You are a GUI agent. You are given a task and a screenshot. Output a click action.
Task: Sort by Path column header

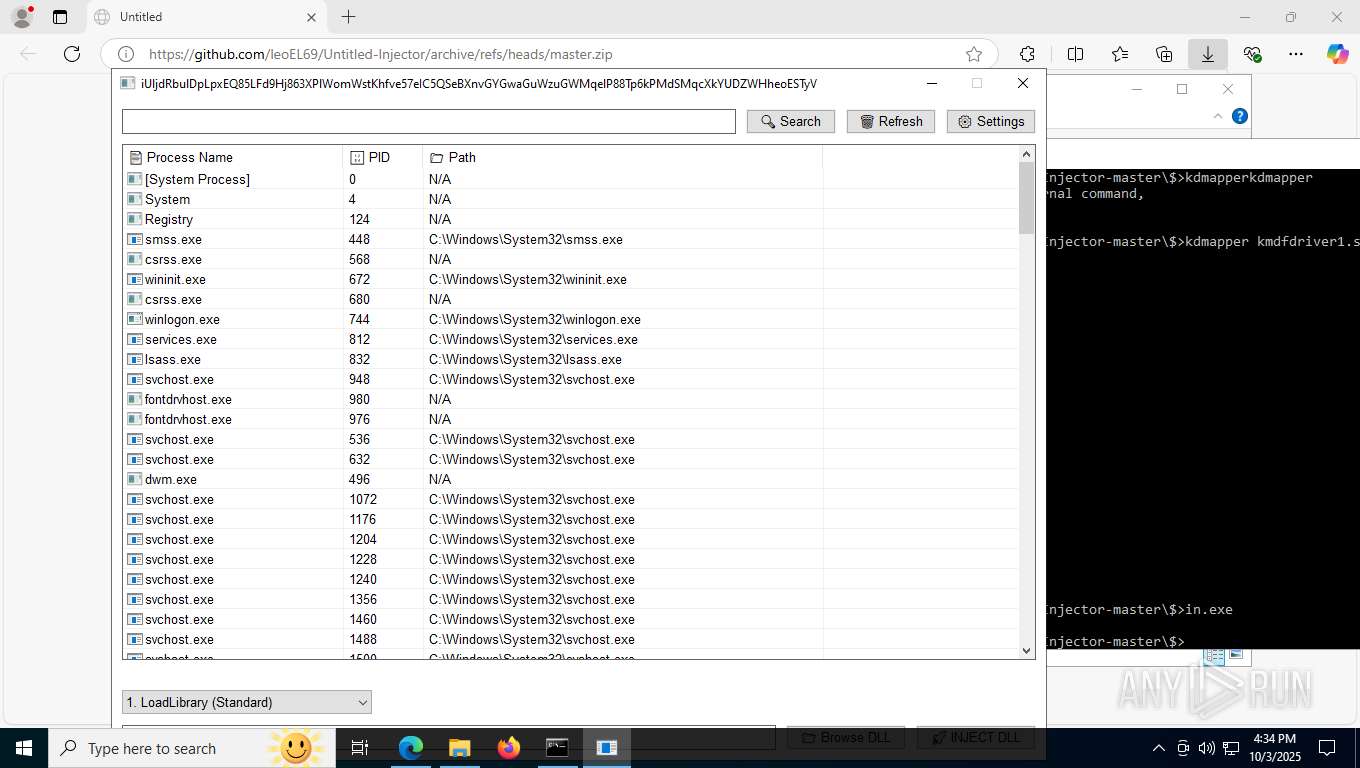[623, 157]
